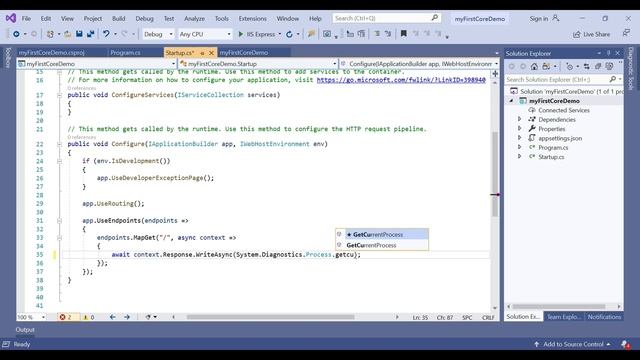Click the search magnifier in Quick Launch box
The width and height of the screenshot is (640, 360).
click(x=435, y=18)
